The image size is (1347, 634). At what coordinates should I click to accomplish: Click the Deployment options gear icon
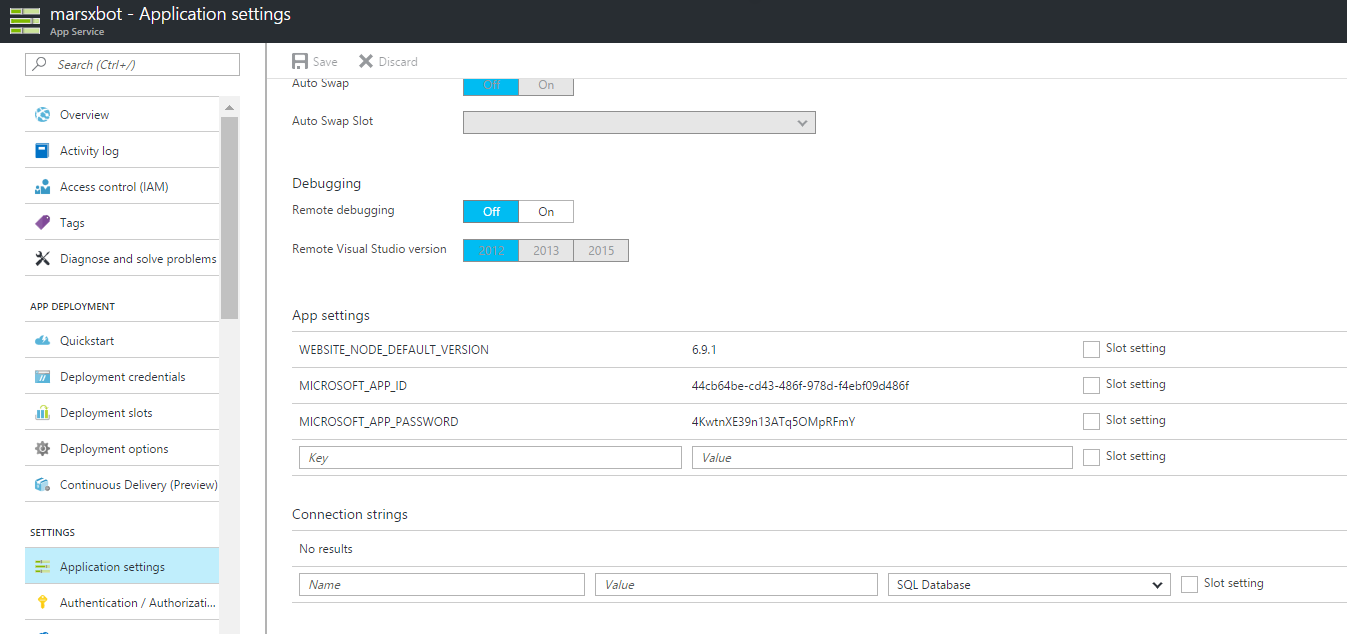tap(42, 449)
